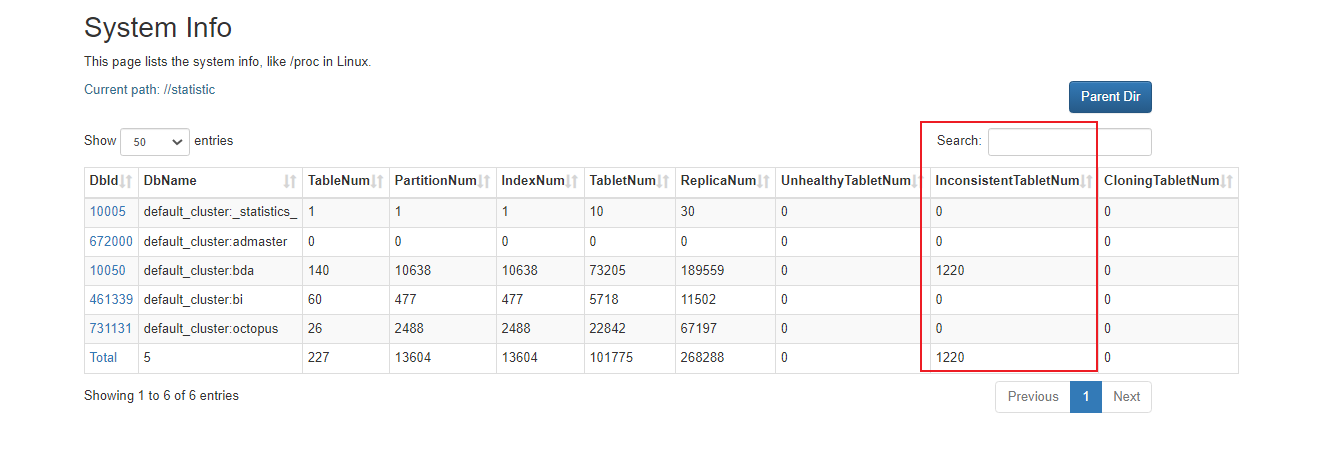Open DbId 10050 for bda database
The width and height of the screenshot is (1332, 461).
108,270
